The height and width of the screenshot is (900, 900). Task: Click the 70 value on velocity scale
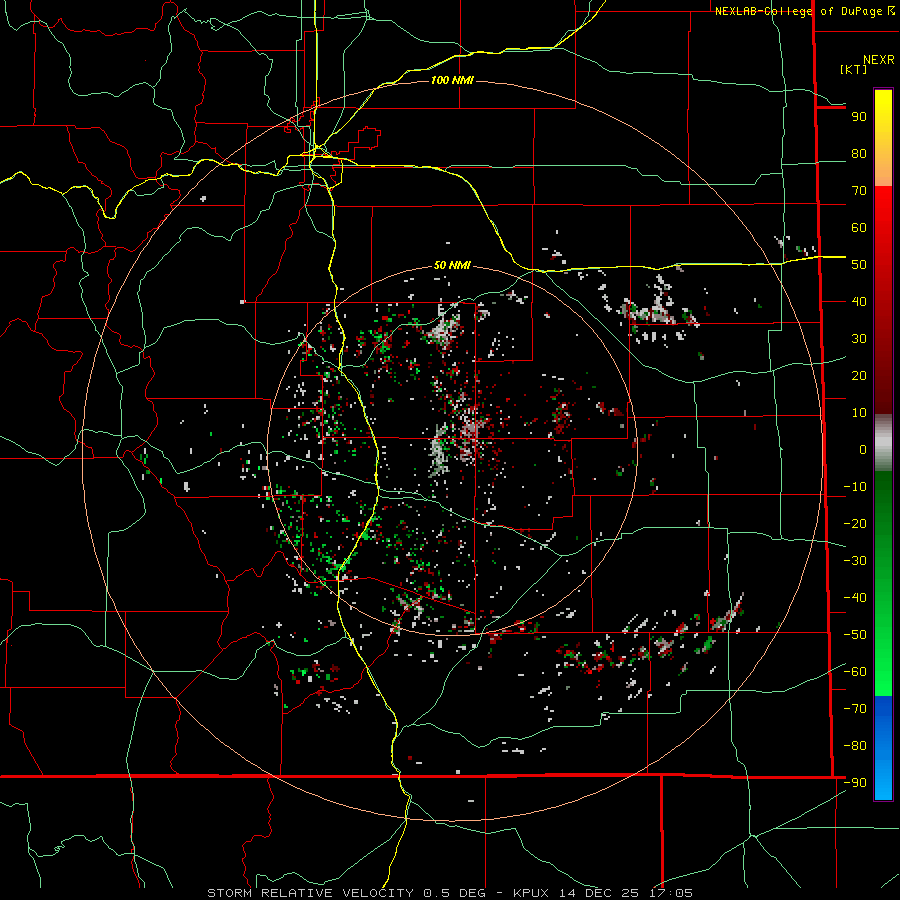(859, 191)
